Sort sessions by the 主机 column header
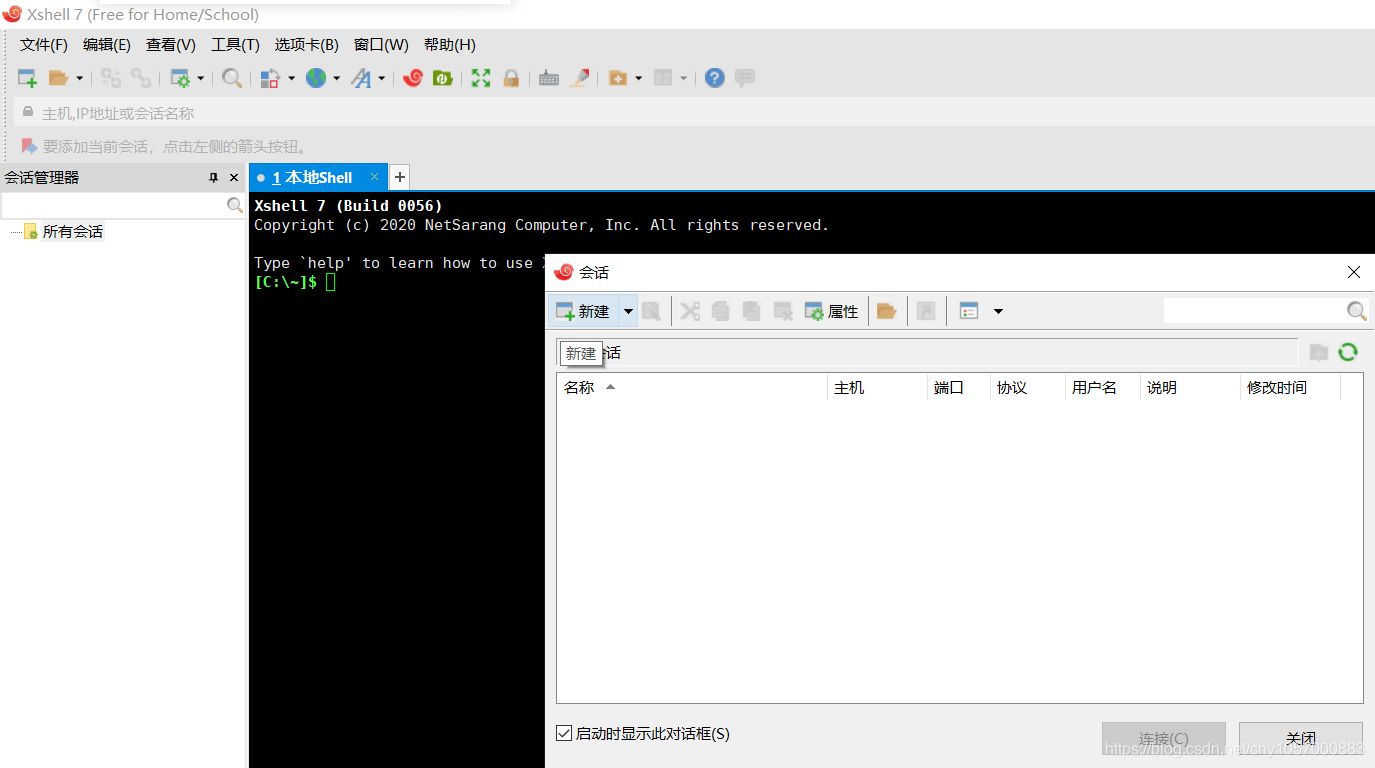 click(x=877, y=387)
